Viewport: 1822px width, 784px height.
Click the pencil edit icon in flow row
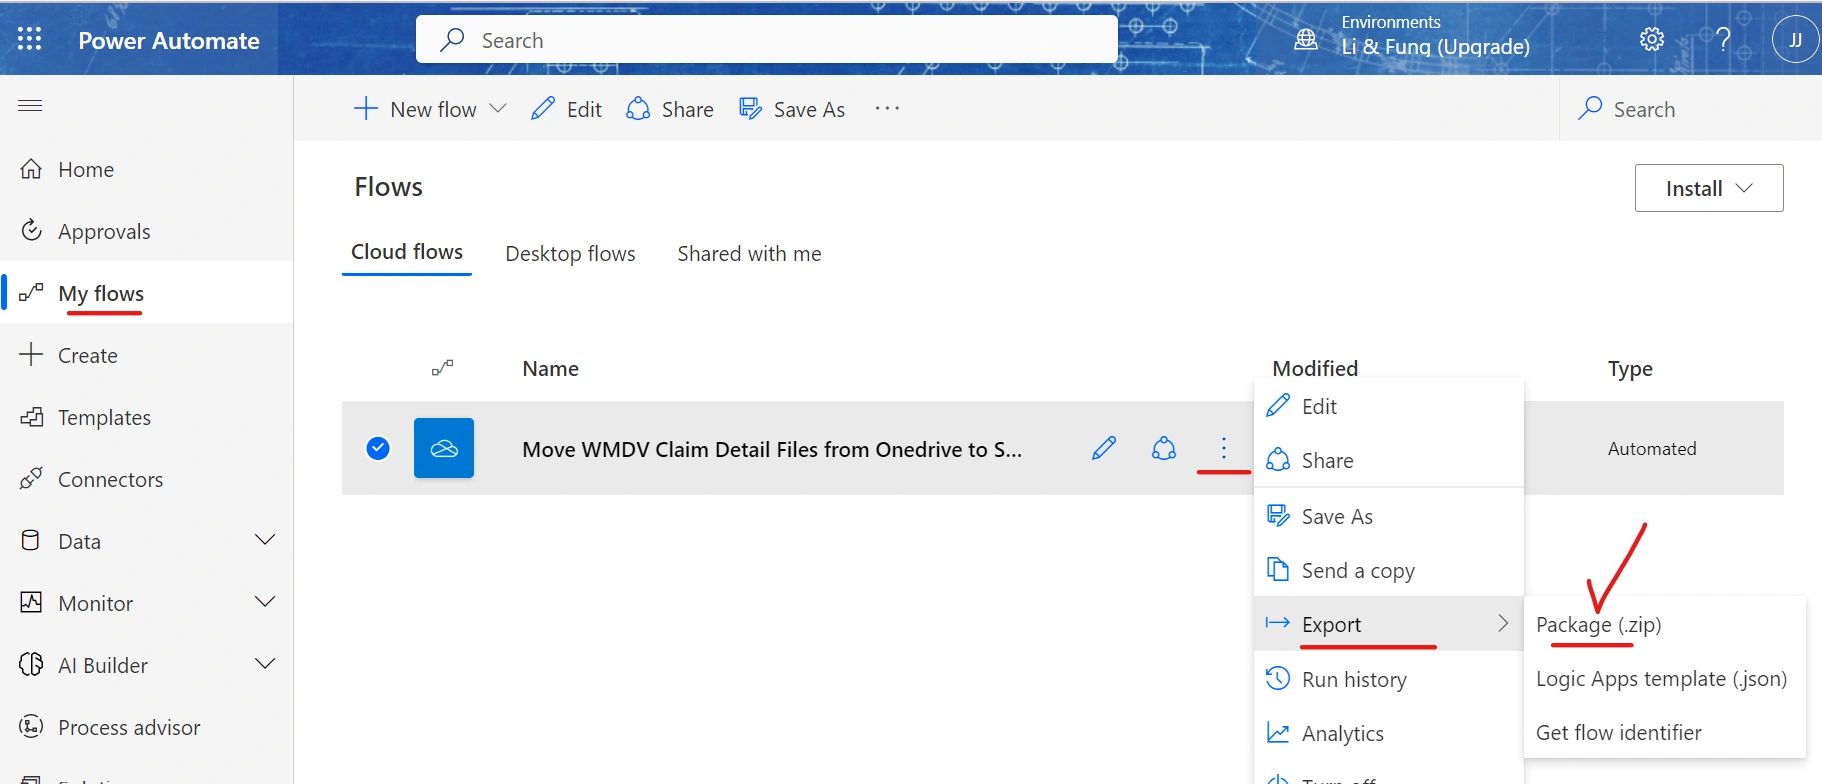point(1103,448)
